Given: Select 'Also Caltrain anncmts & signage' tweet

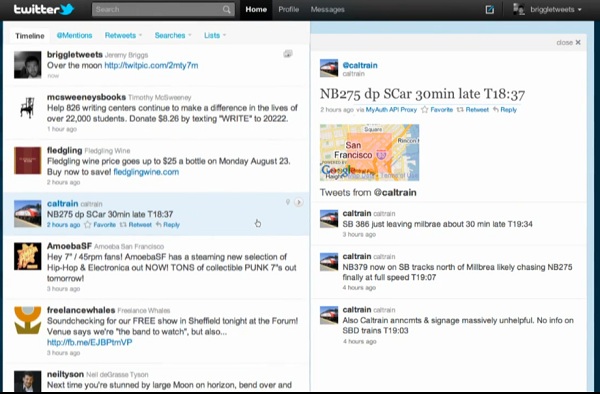Looking at the screenshot, I should 449,325.
